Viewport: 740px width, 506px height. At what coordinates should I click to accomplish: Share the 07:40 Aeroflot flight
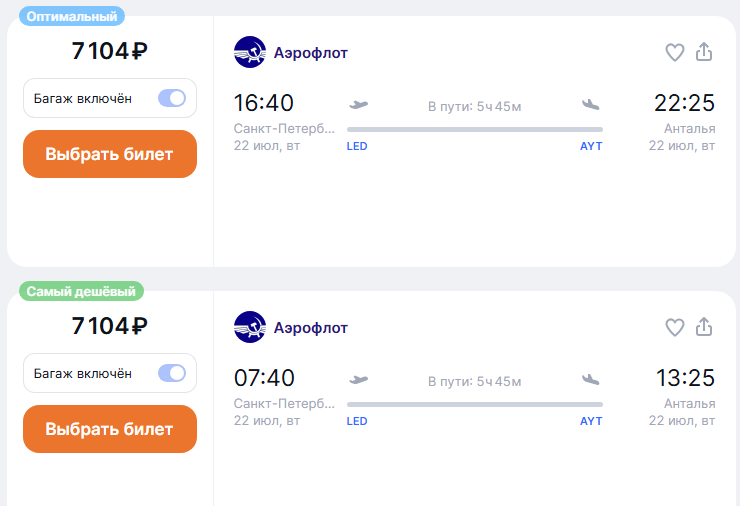click(x=704, y=327)
